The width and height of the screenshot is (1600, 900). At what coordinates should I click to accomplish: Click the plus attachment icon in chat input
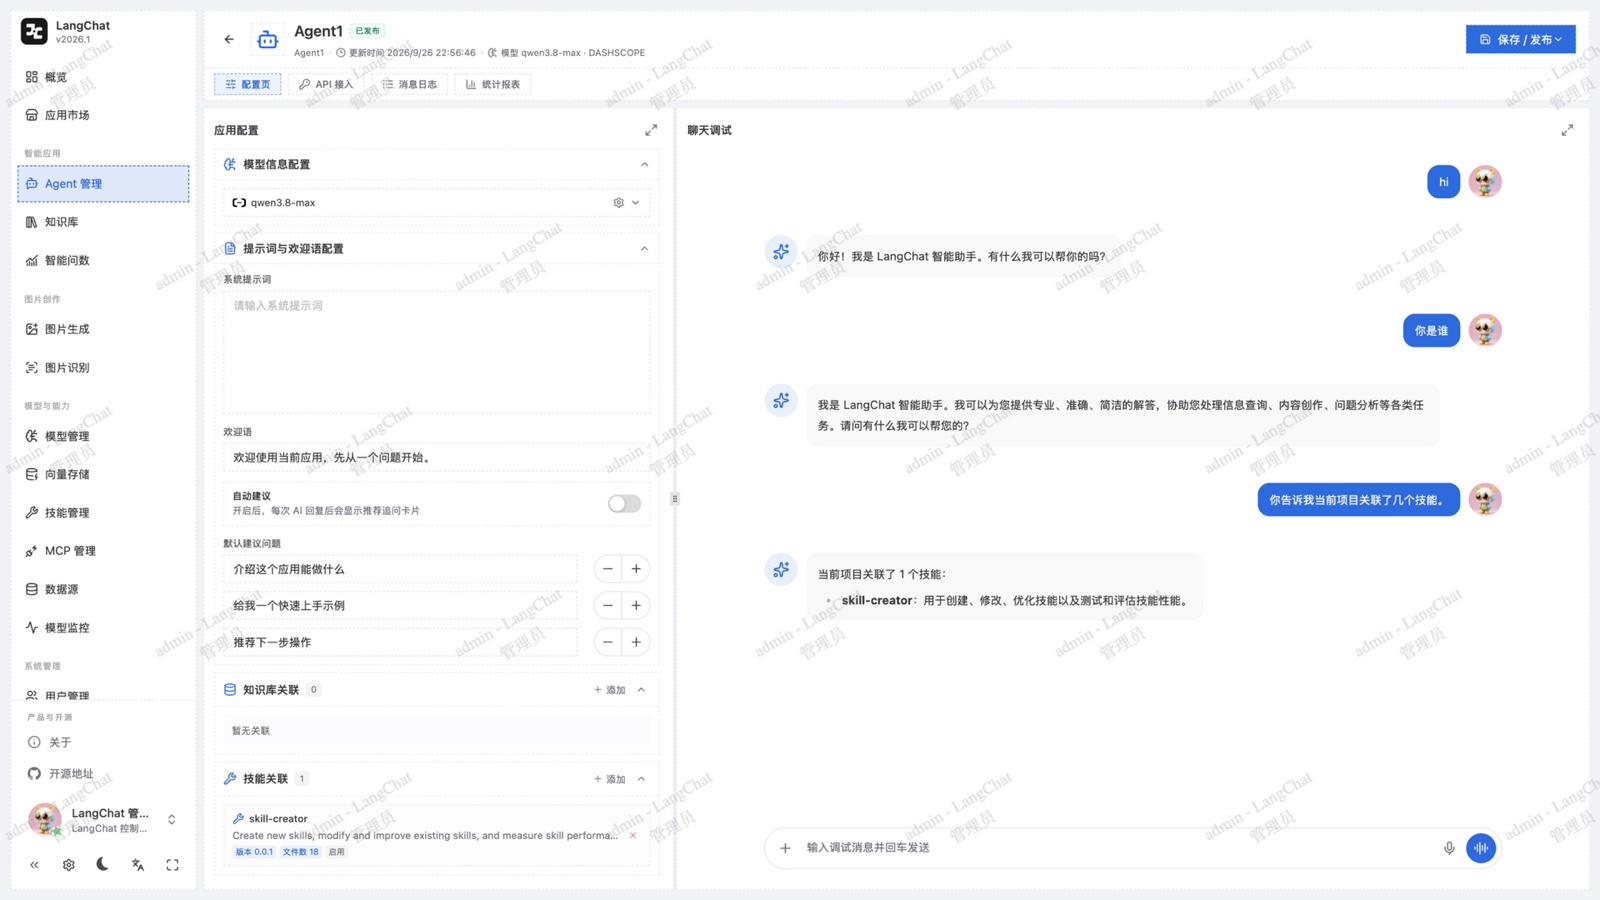point(785,848)
